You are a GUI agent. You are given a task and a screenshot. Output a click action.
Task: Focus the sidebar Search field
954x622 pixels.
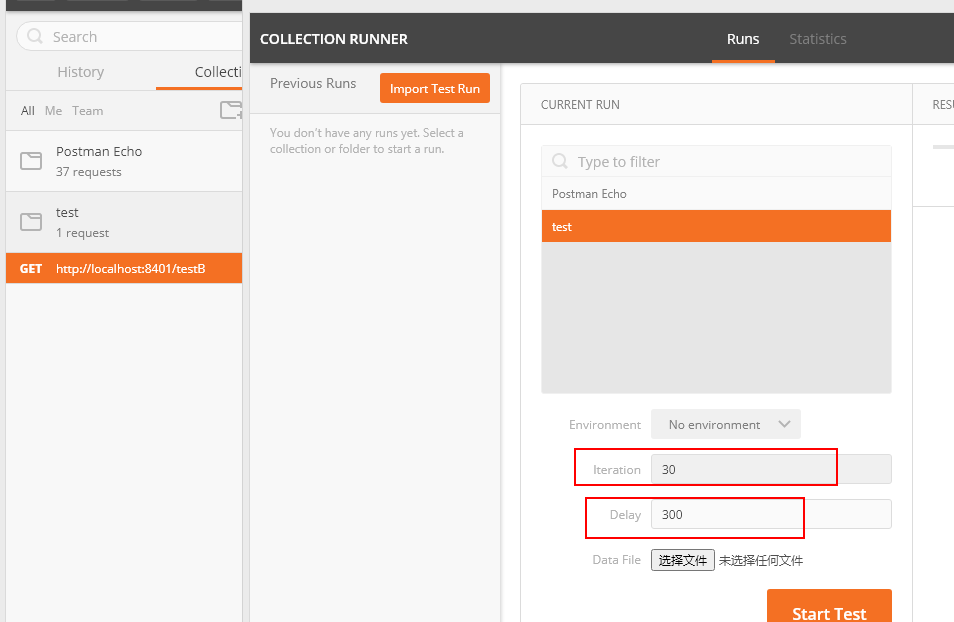(x=130, y=37)
